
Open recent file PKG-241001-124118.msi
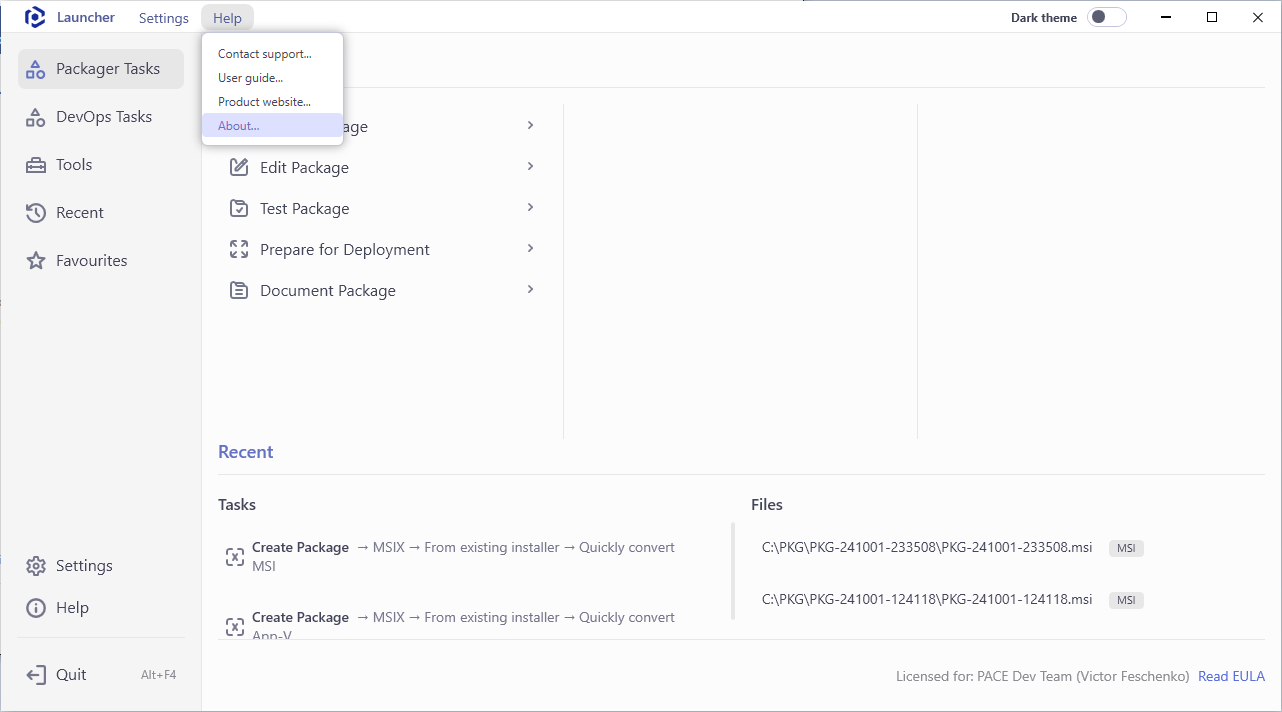(x=927, y=599)
